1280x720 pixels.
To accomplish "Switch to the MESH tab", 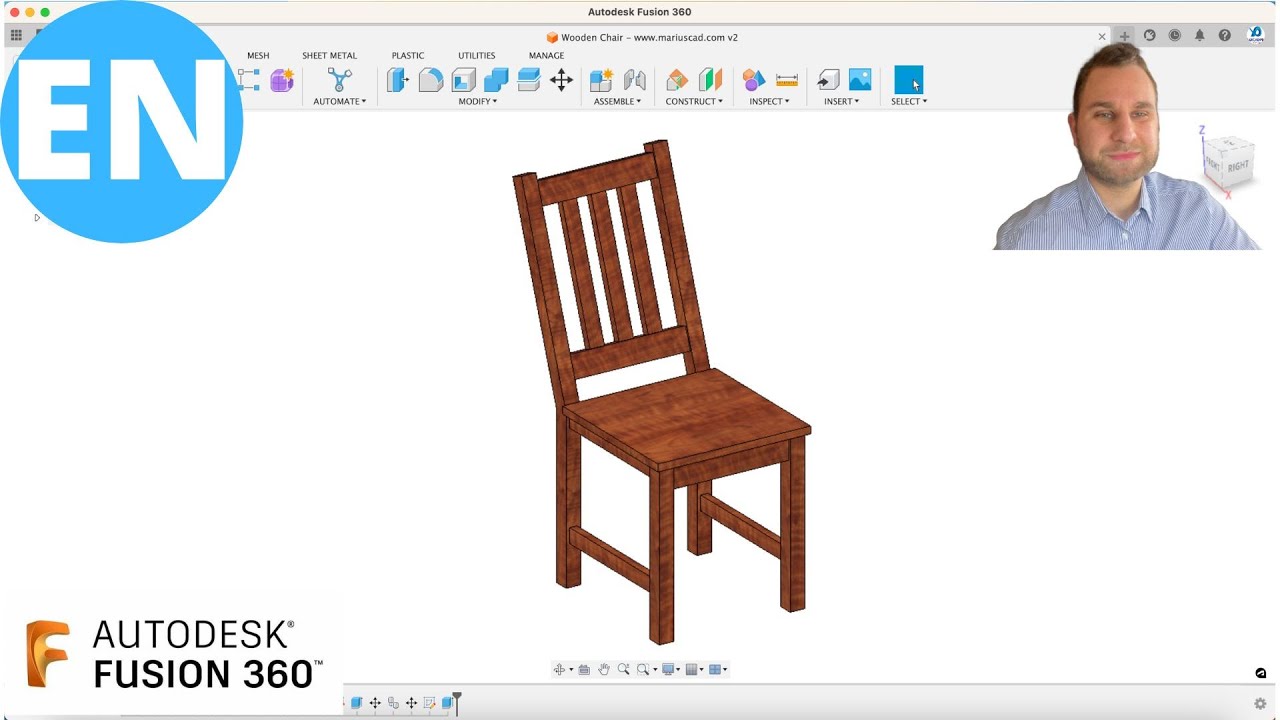I will [258, 56].
